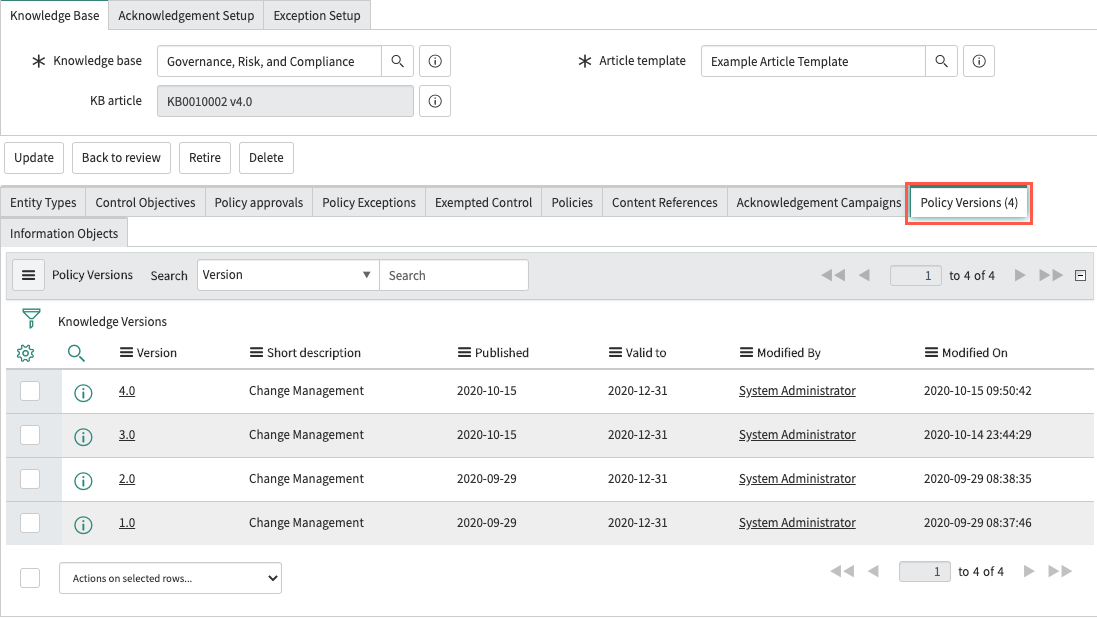Go to previous page in bottom pagination

[x=873, y=571]
